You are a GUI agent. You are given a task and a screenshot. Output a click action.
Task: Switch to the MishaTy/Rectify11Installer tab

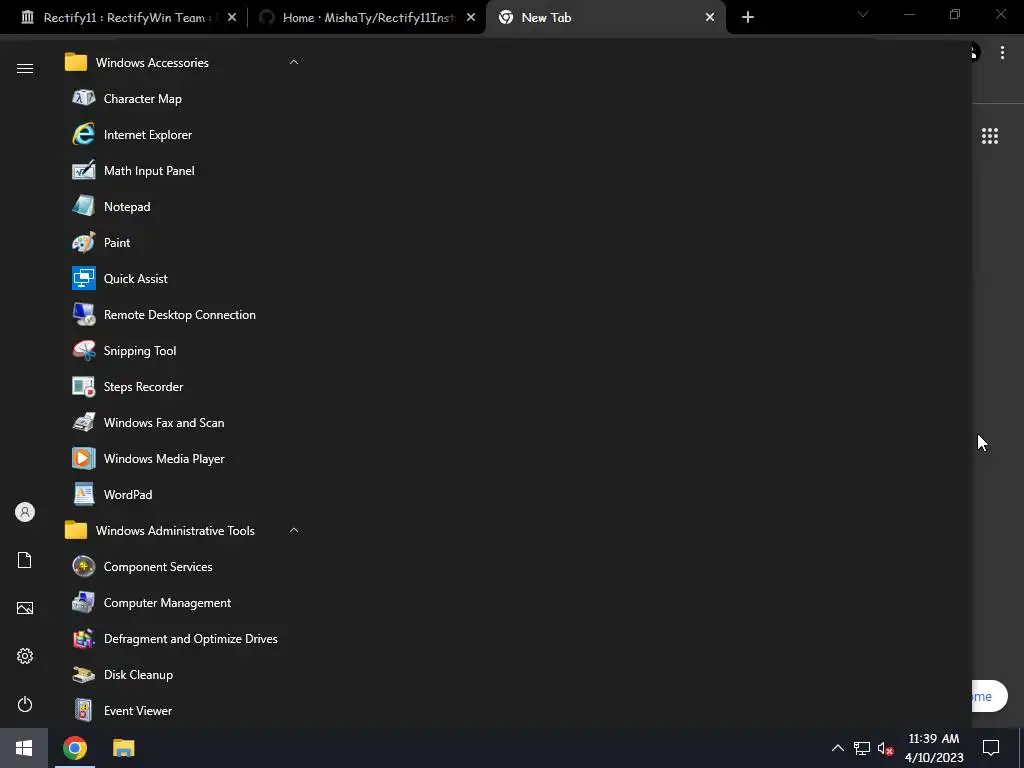pos(369,18)
